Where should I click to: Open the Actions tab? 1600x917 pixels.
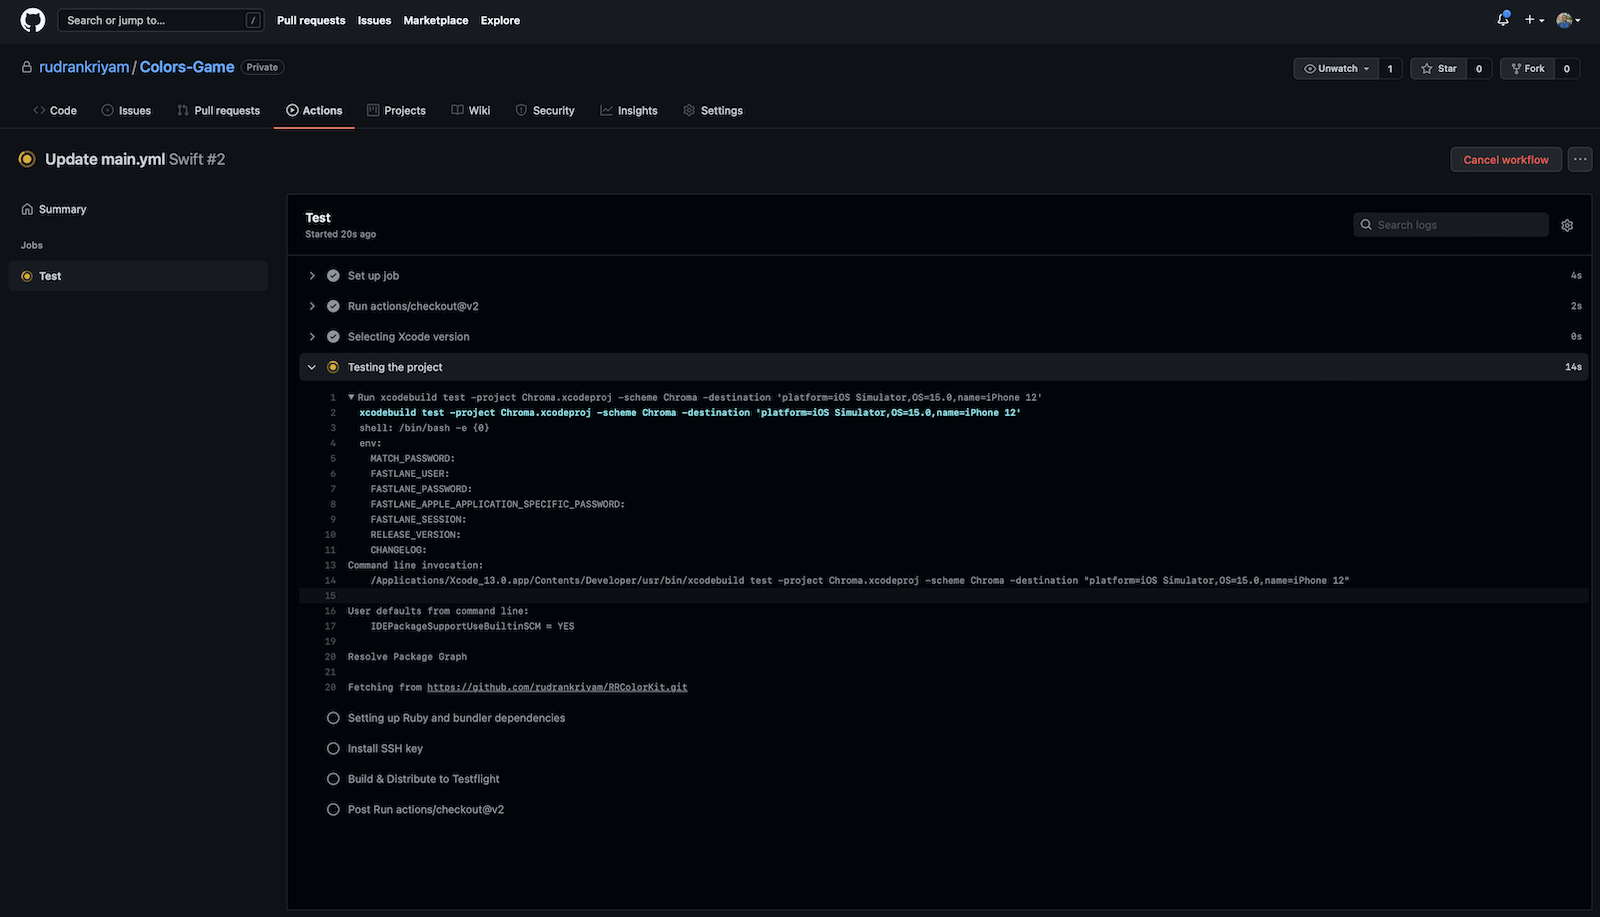pos(314,110)
